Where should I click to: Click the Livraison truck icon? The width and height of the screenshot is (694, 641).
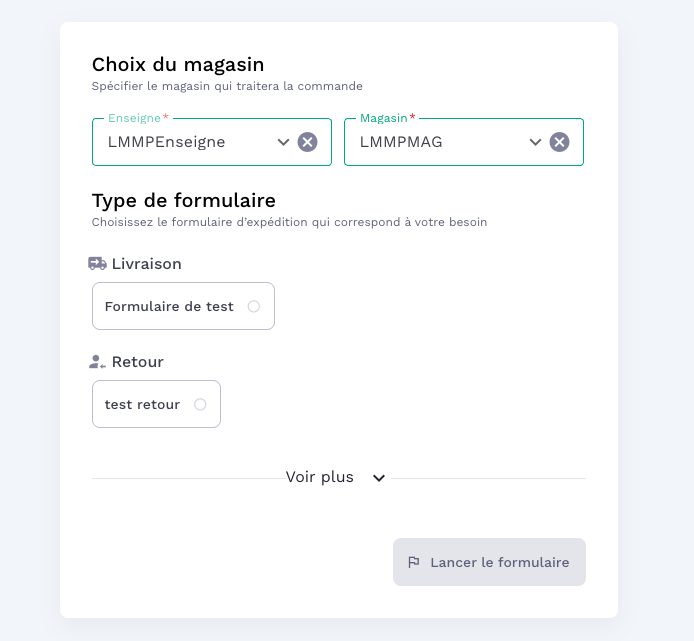97,264
